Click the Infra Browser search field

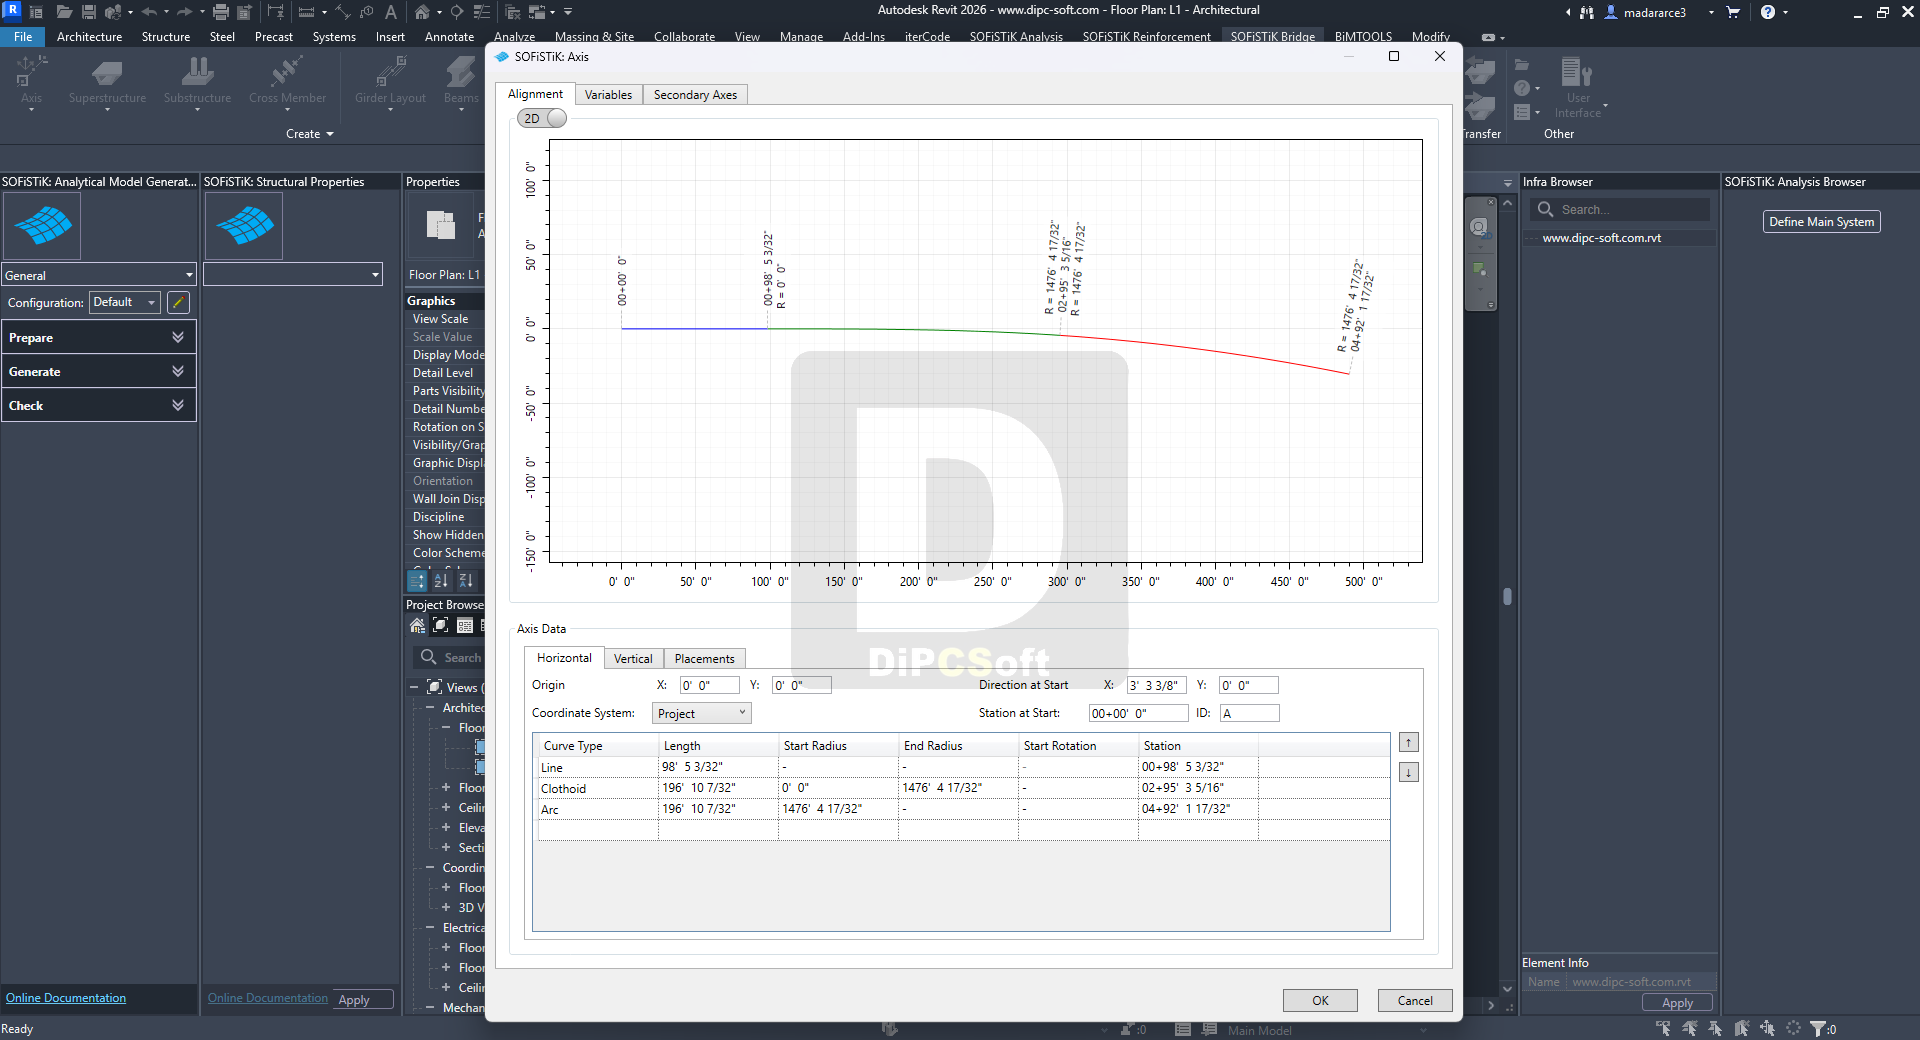click(1620, 209)
